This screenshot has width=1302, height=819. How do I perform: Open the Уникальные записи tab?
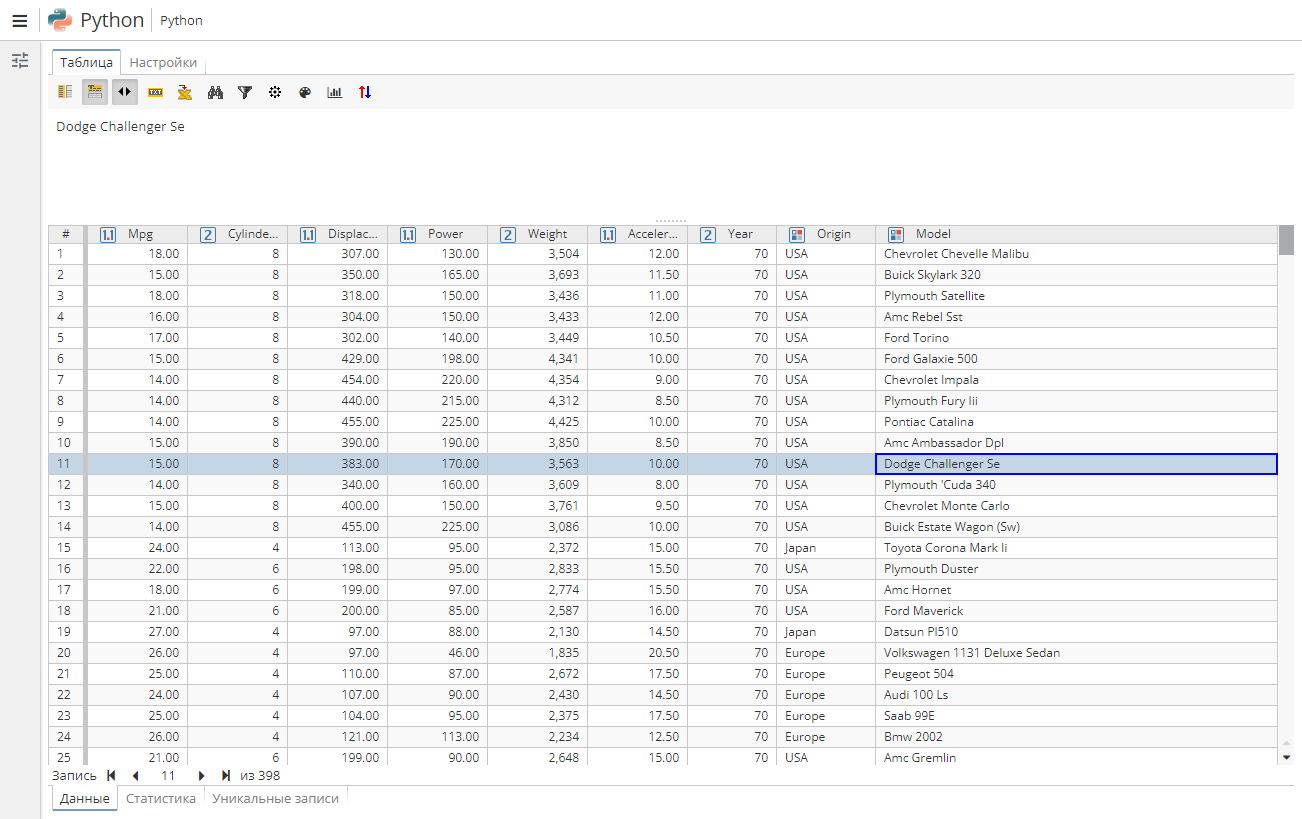(276, 798)
